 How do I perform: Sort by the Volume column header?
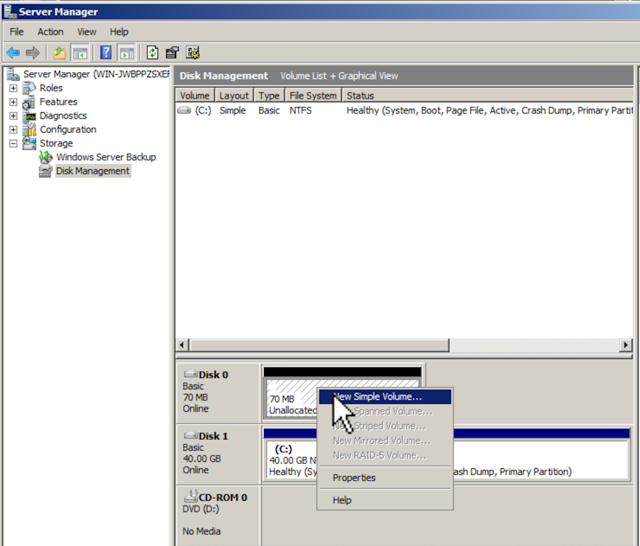(x=195, y=95)
